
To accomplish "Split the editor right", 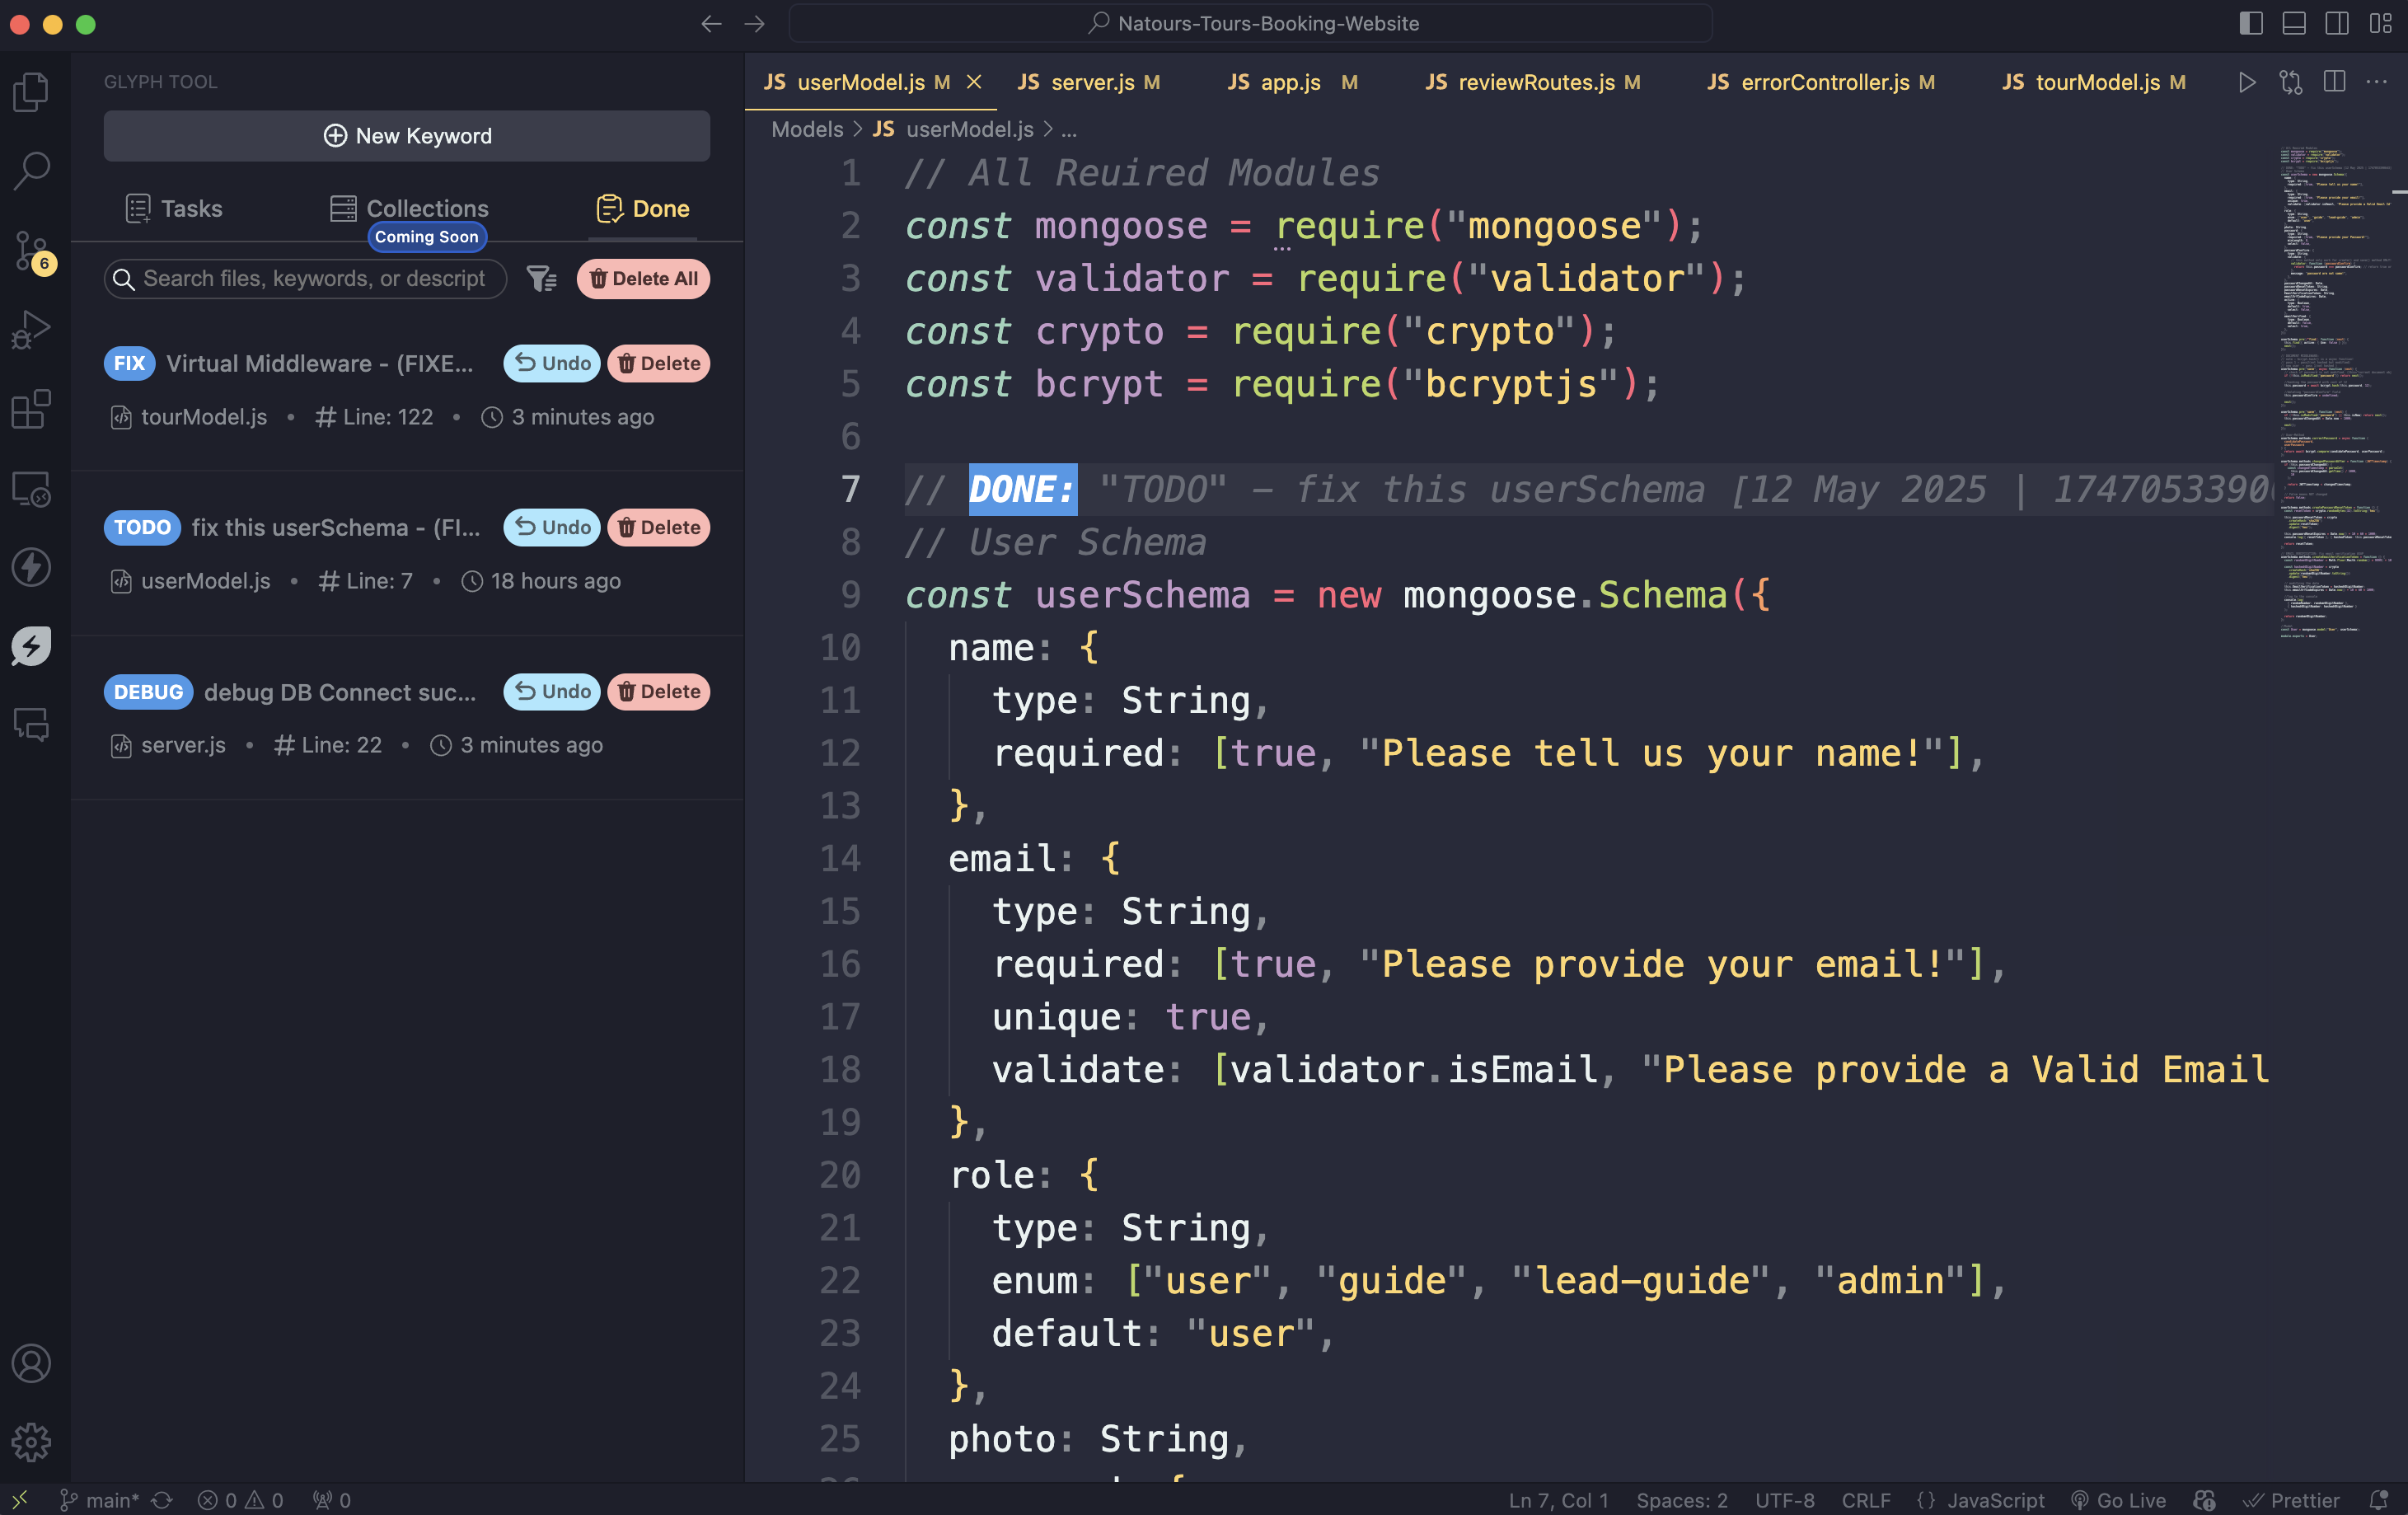I will pyautogui.click(x=2334, y=82).
